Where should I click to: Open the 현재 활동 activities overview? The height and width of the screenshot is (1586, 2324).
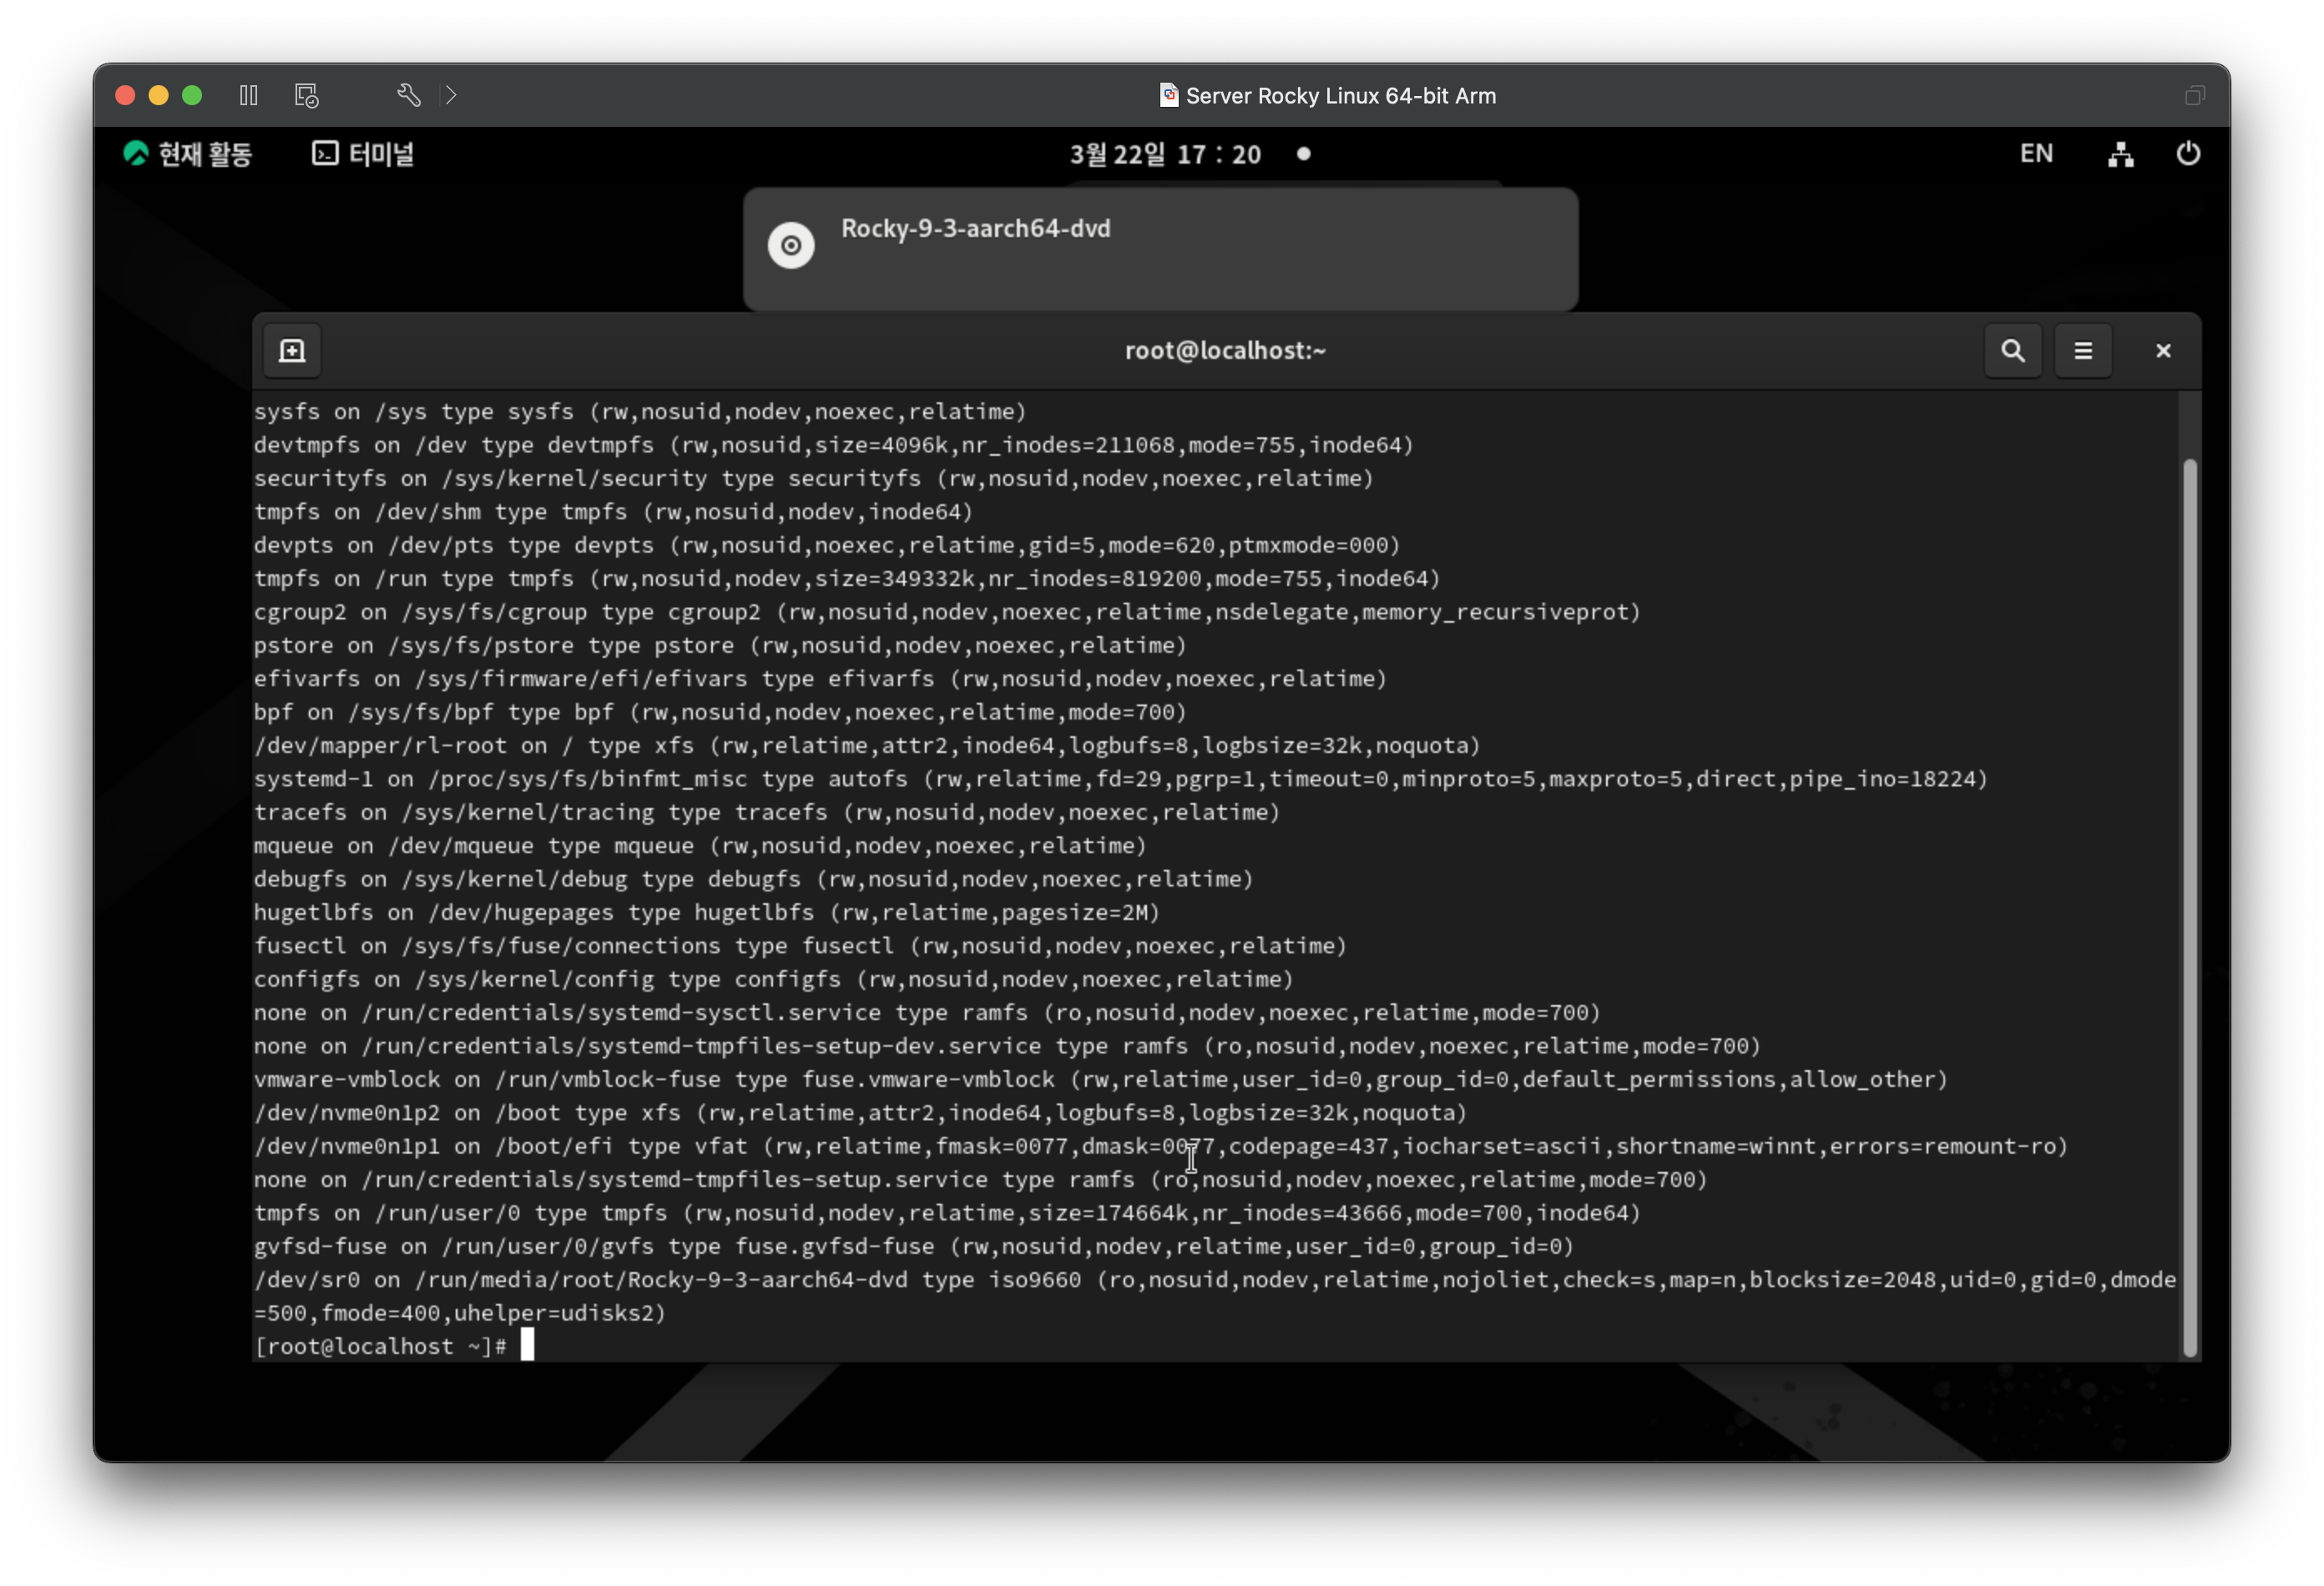(x=188, y=154)
